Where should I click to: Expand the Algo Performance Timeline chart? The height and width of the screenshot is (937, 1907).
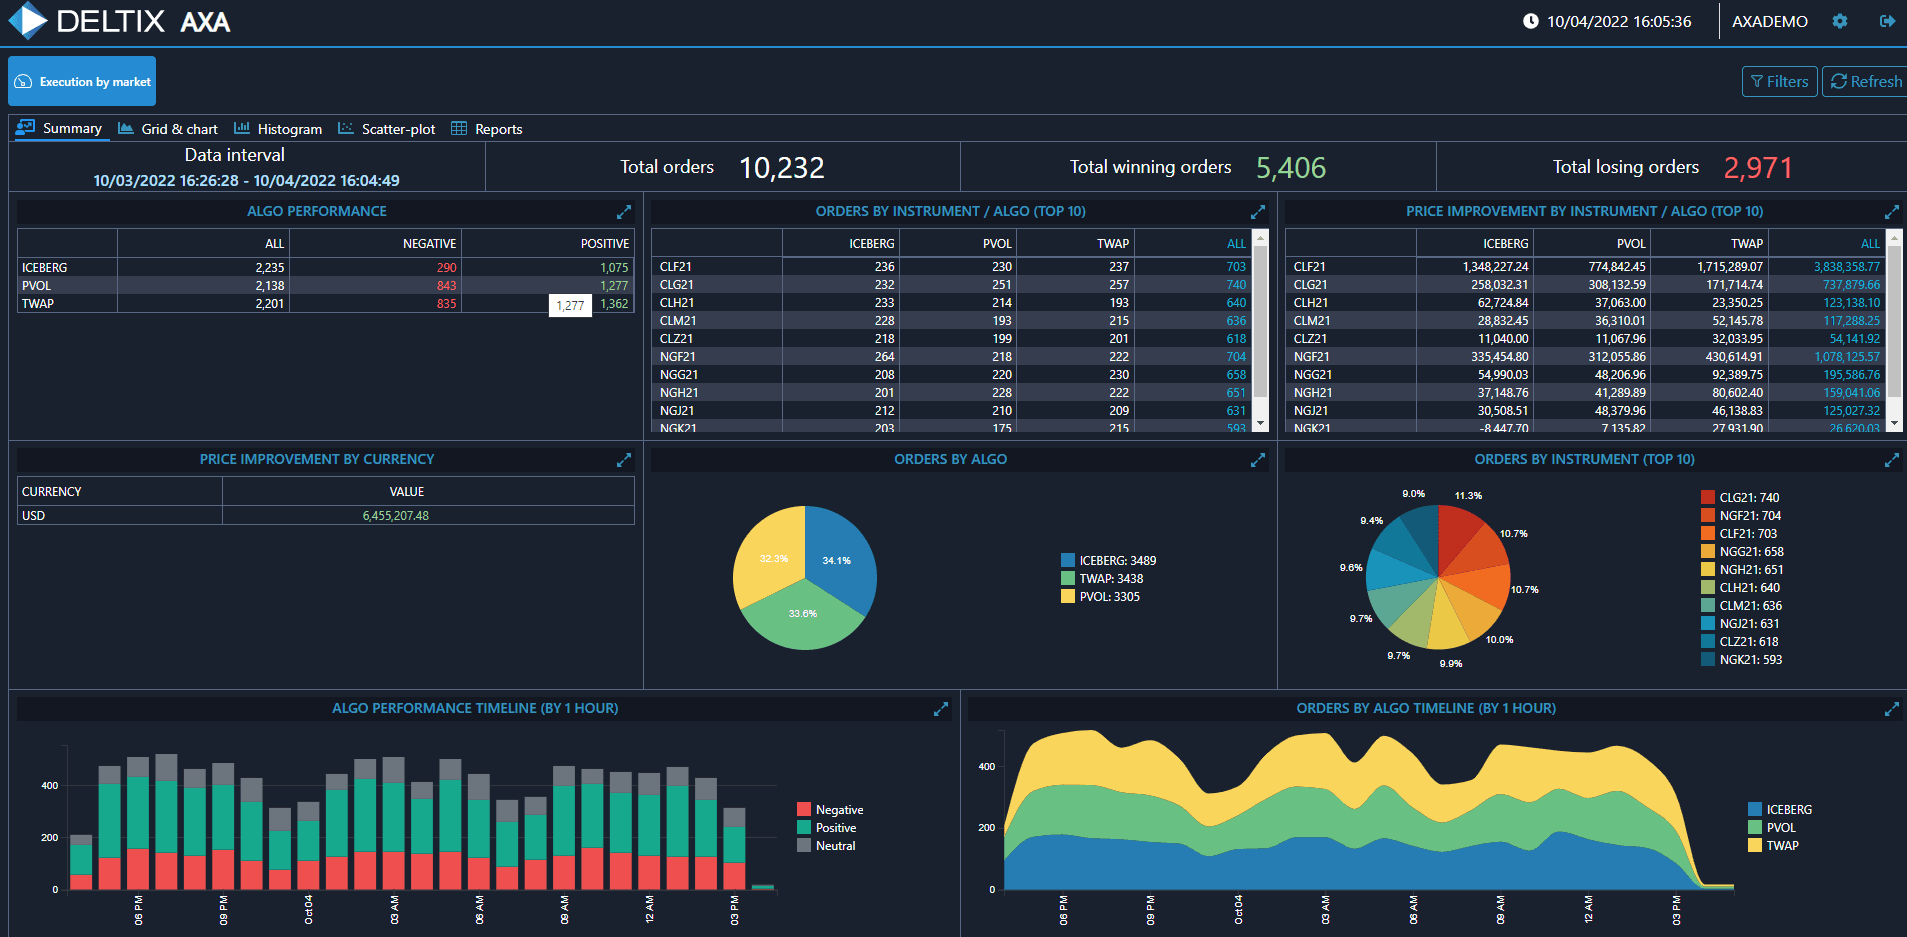click(940, 709)
